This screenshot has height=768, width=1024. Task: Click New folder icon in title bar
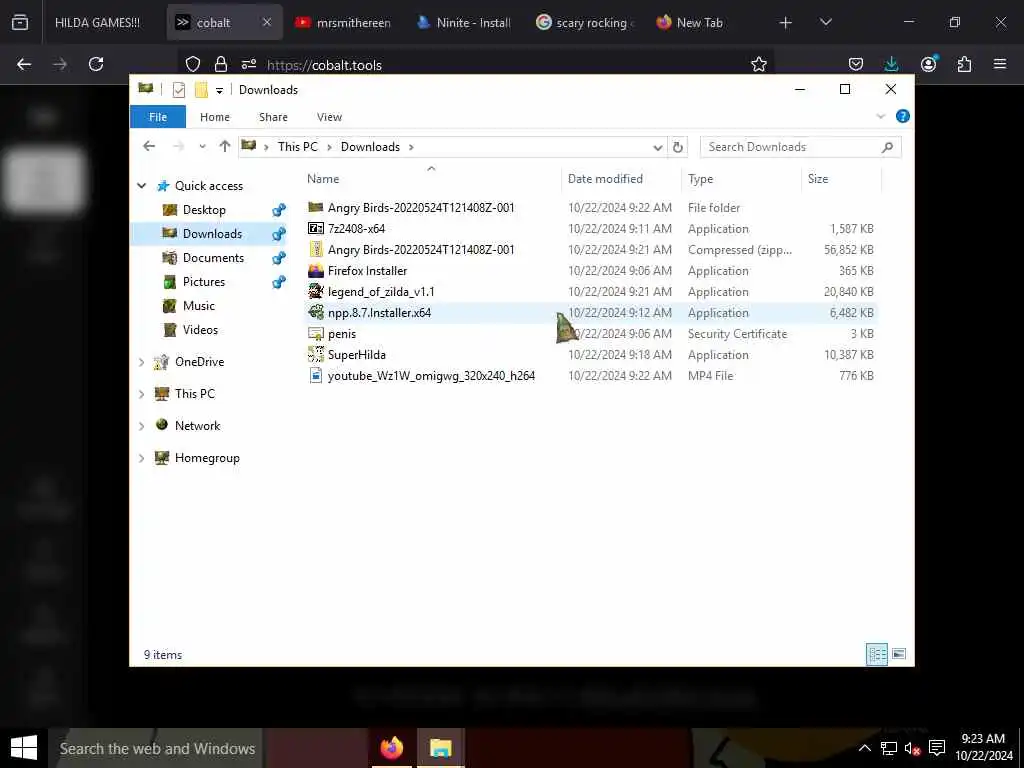tap(201, 90)
